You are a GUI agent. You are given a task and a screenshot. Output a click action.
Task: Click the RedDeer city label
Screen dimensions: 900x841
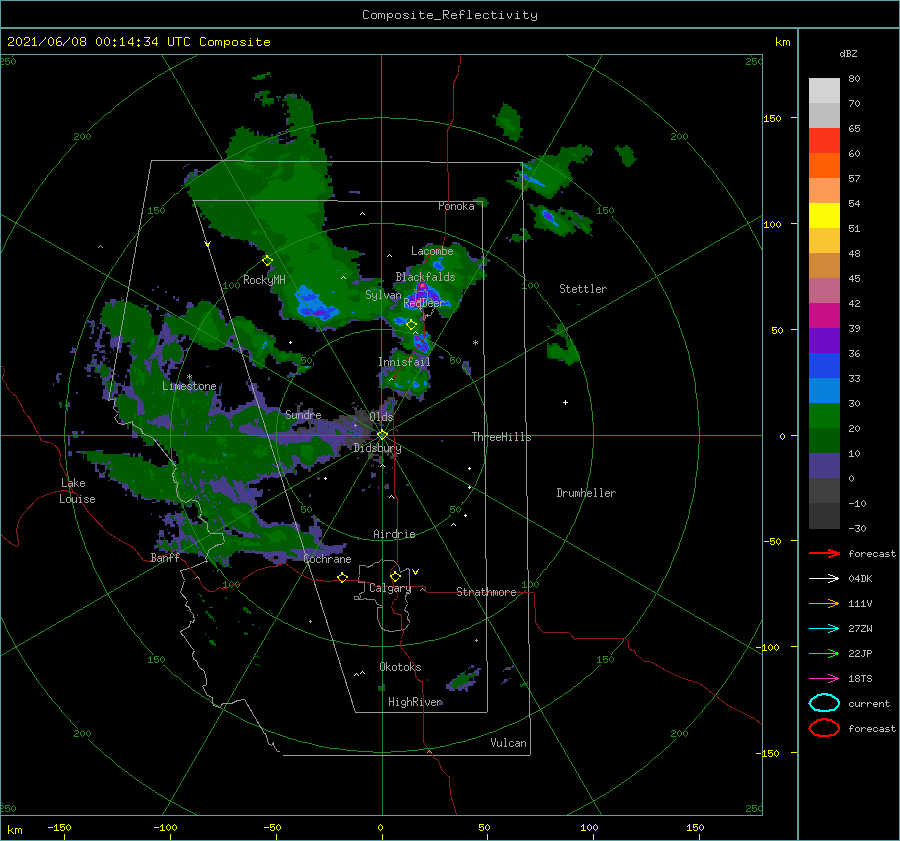coord(424,303)
